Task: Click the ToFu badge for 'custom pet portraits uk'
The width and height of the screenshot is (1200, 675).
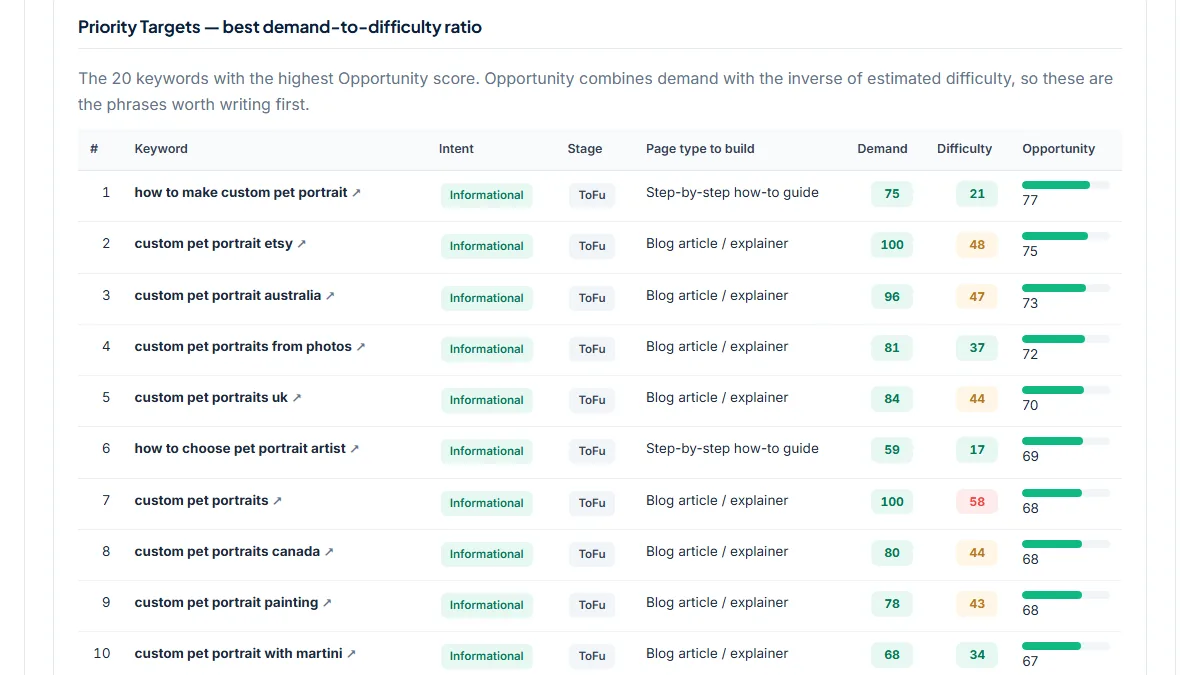Action: click(x=592, y=400)
